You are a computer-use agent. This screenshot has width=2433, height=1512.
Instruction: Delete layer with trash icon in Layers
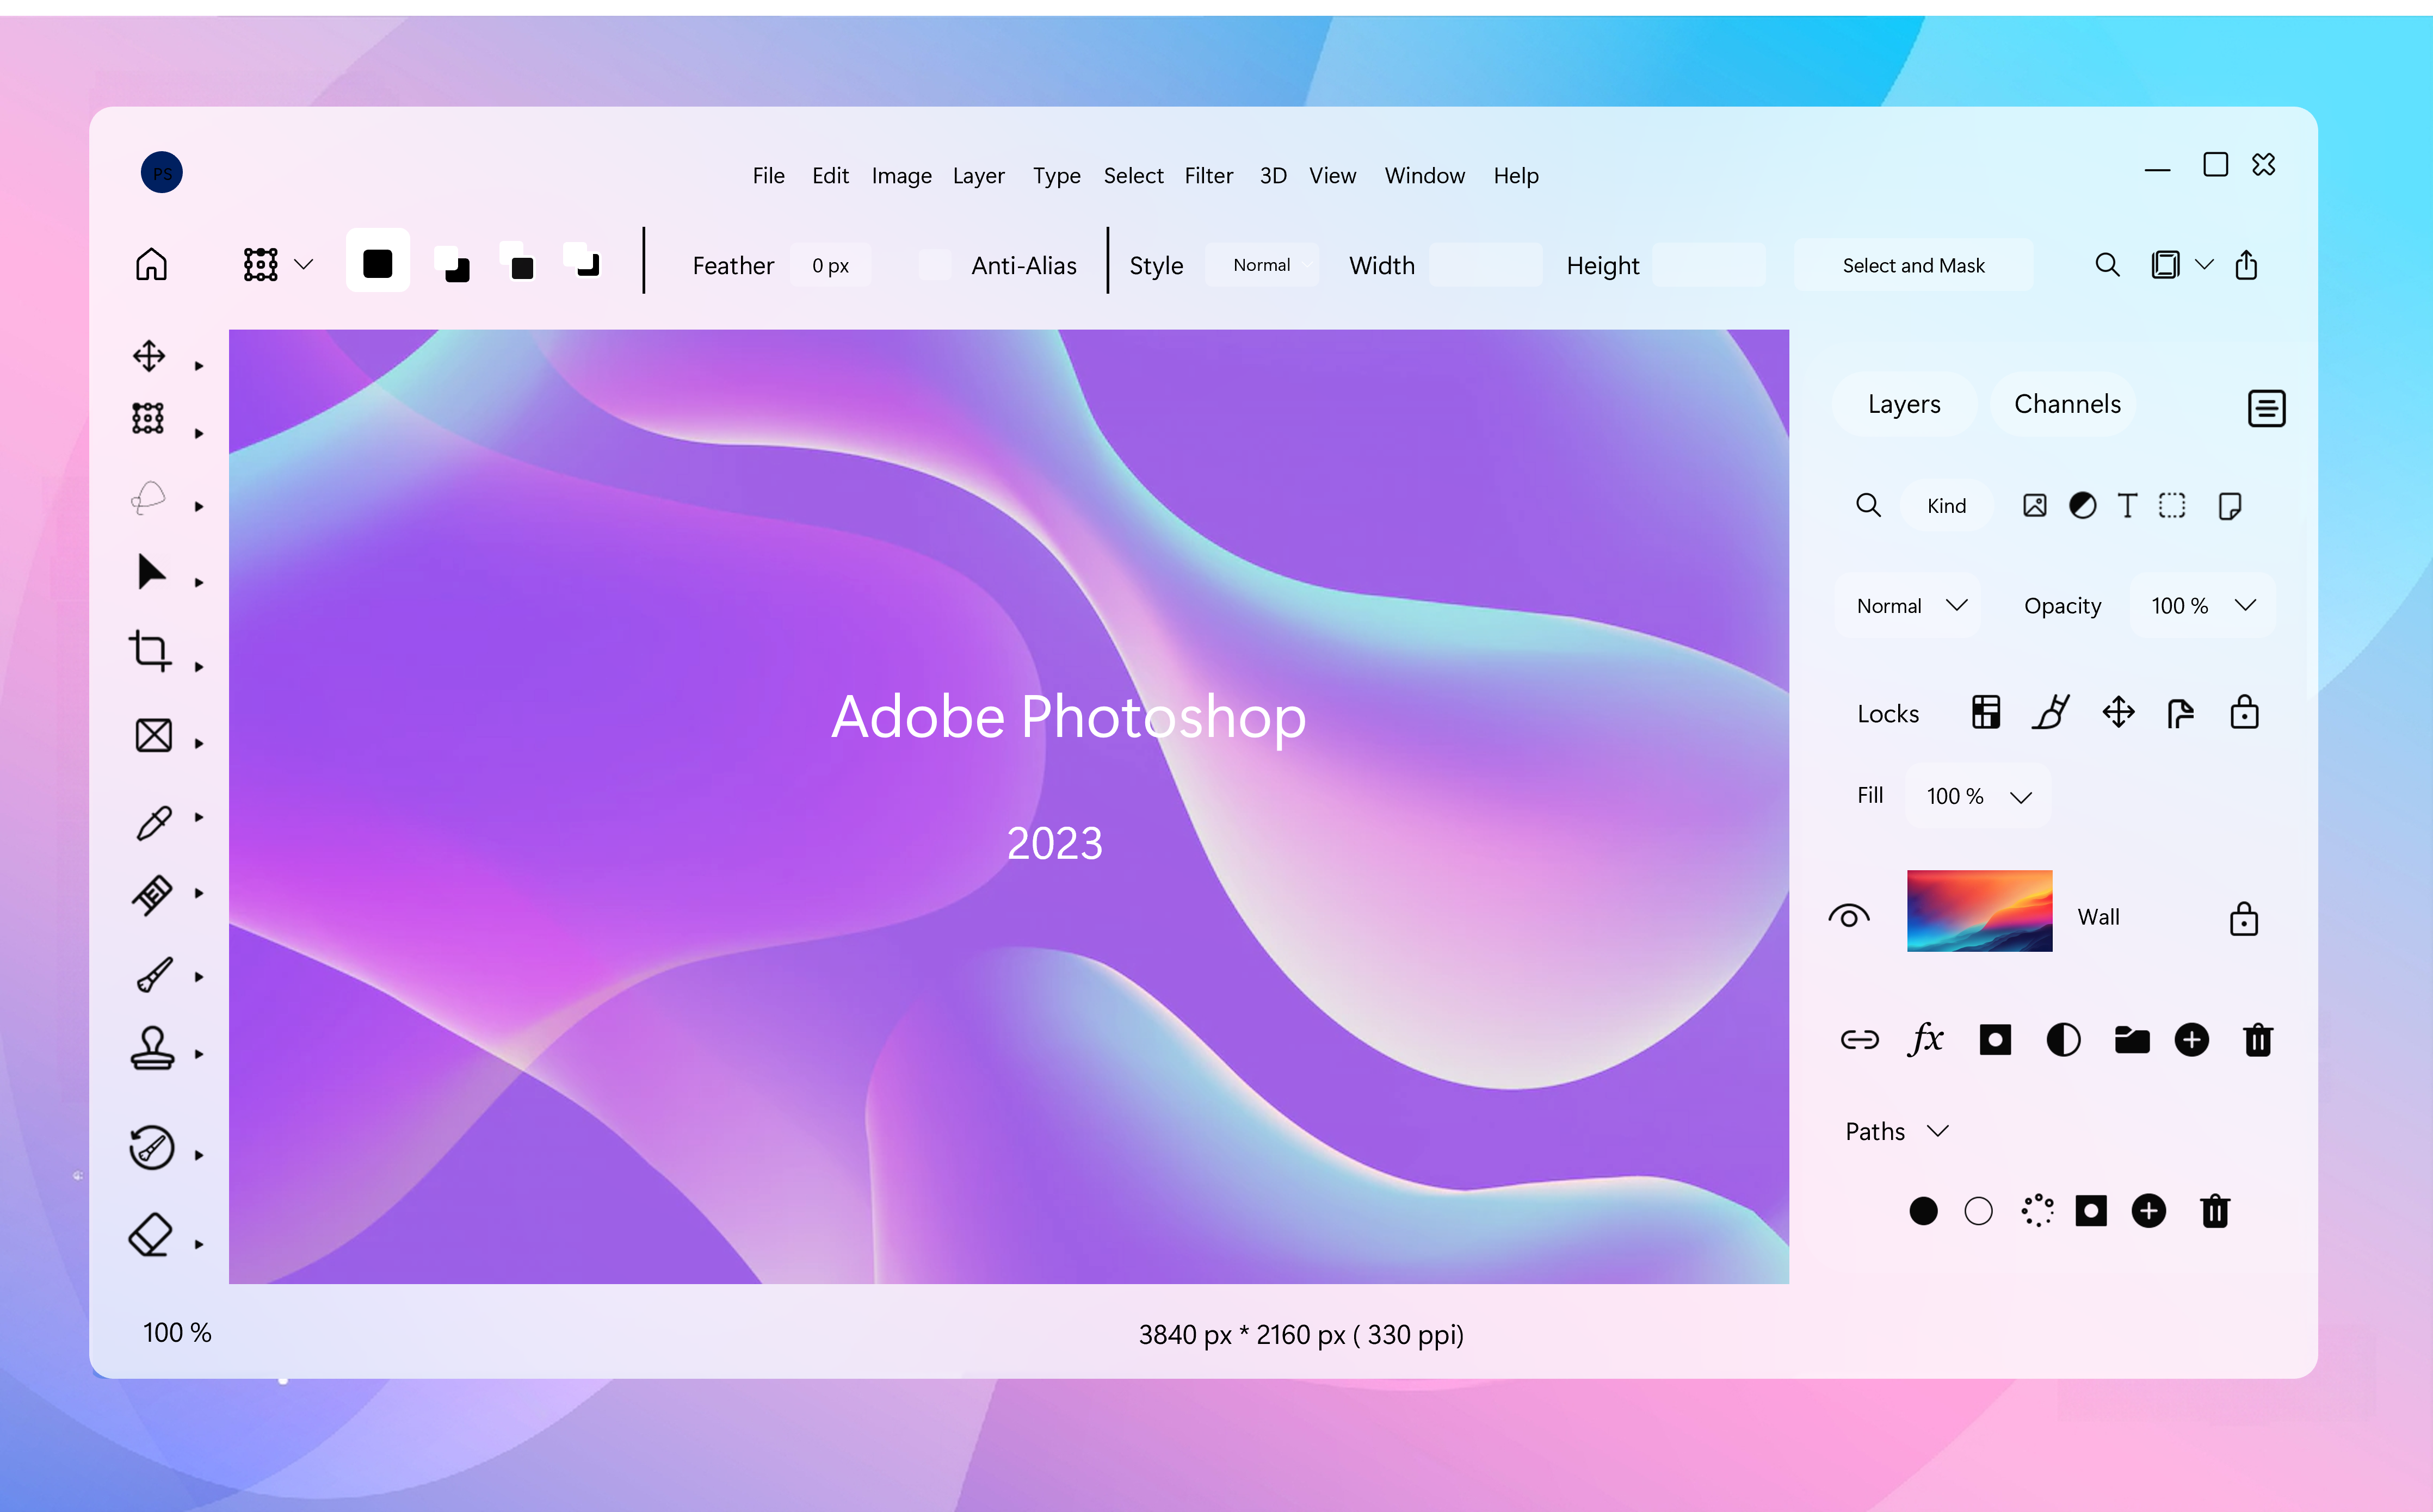2258,1040
